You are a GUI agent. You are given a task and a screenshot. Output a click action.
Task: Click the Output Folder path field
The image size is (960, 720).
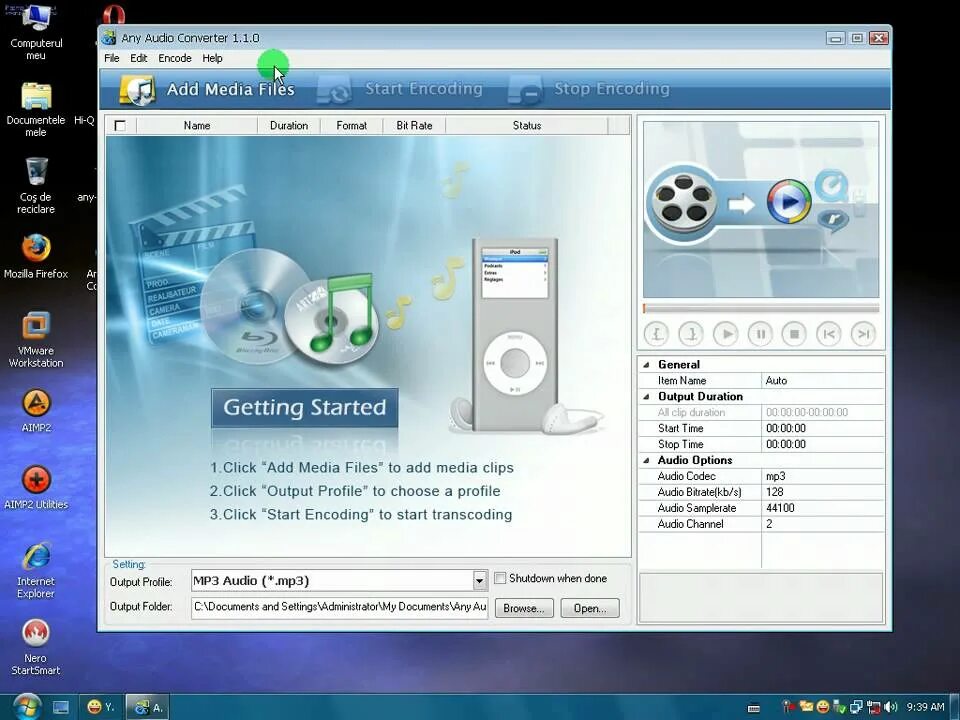click(340, 607)
